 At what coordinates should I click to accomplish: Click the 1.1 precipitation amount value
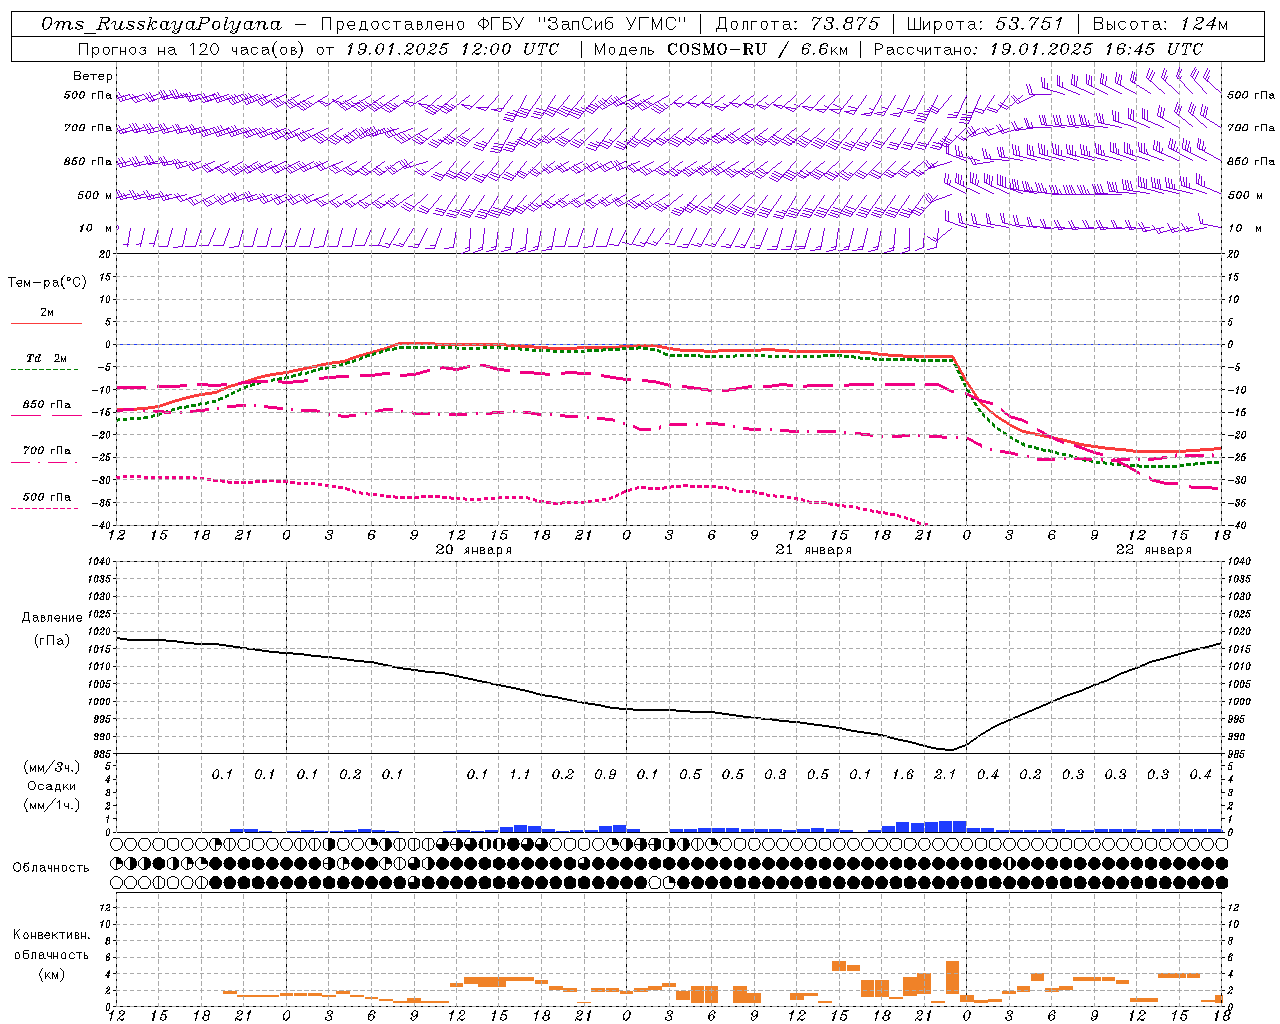coord(520,774)
